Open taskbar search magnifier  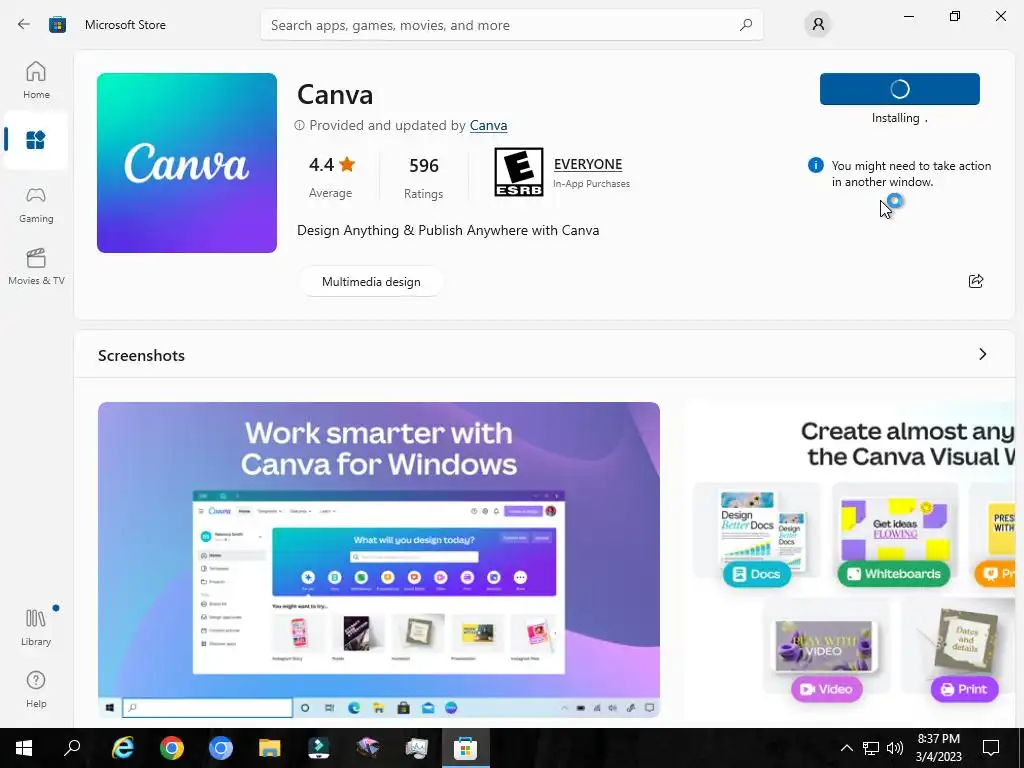pos(72,747)
